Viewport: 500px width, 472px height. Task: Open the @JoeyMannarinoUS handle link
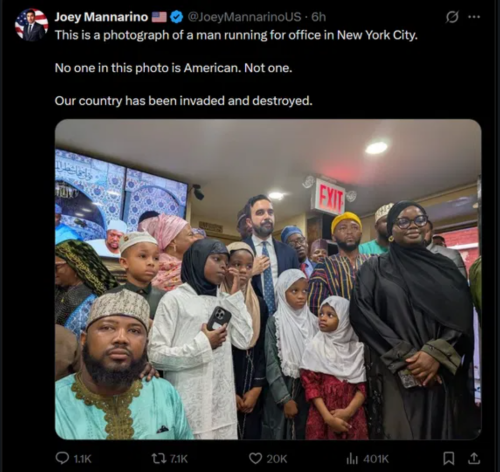244,17
